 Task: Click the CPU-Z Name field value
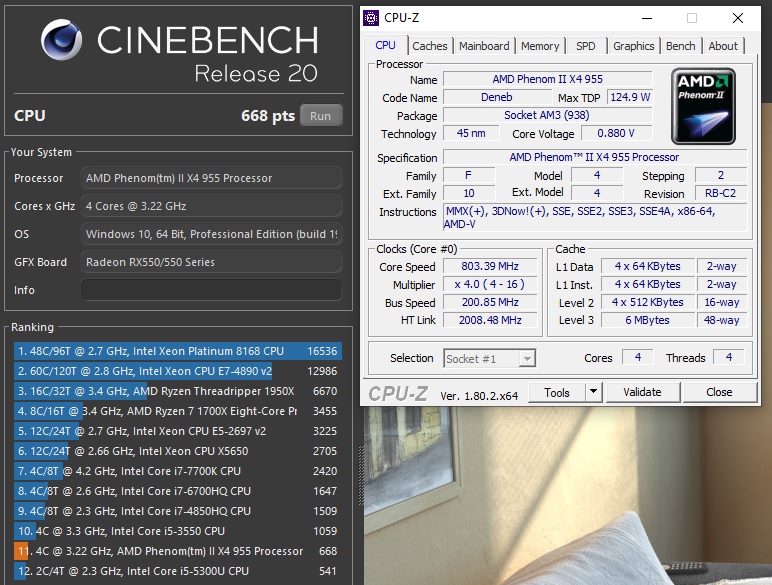(x=547, y=79)
